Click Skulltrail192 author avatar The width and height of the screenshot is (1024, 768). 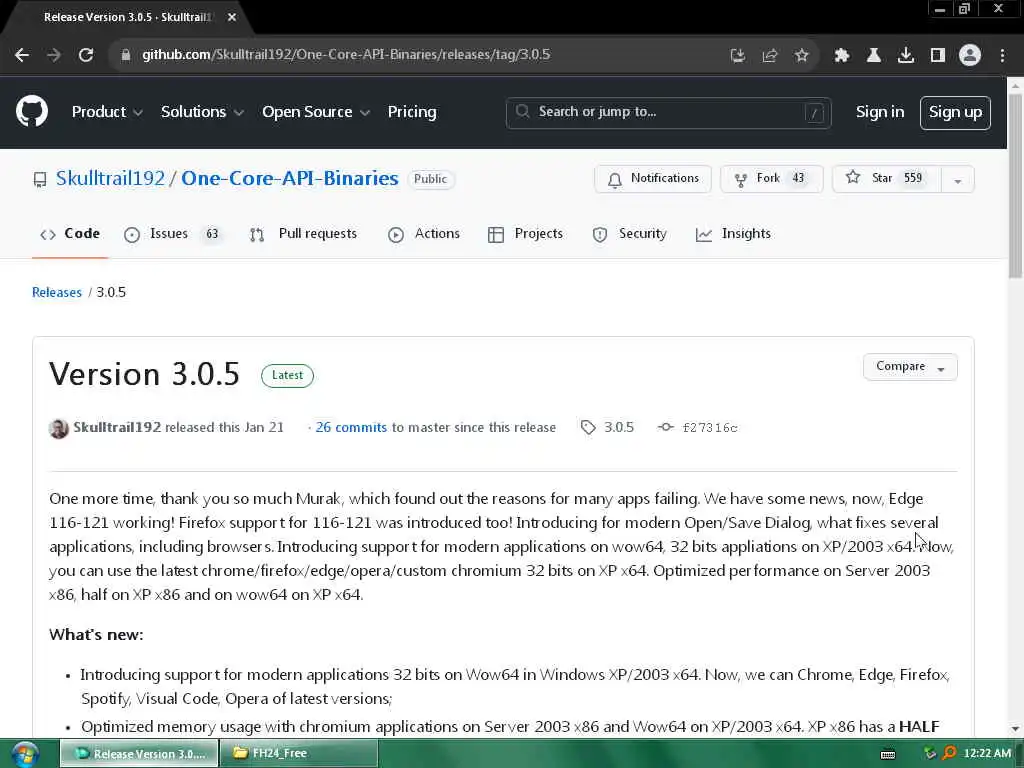(x=59, y=428)
